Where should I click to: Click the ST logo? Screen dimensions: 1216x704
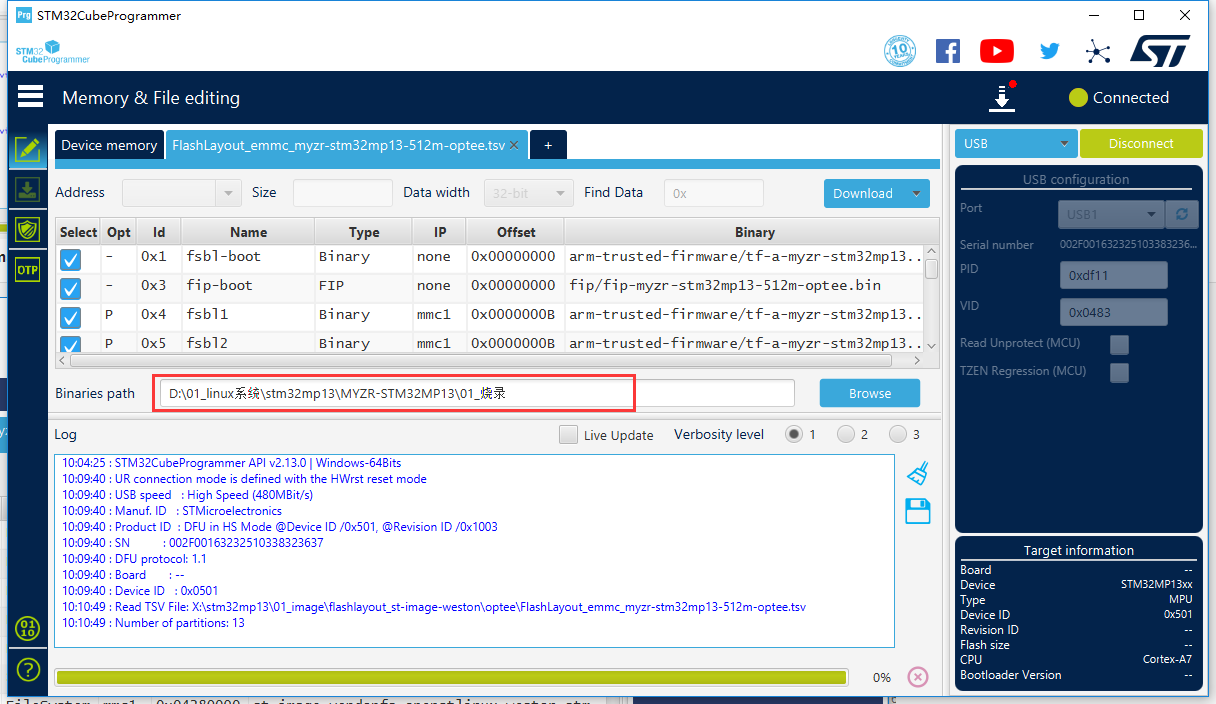(x=1160, y=51)
